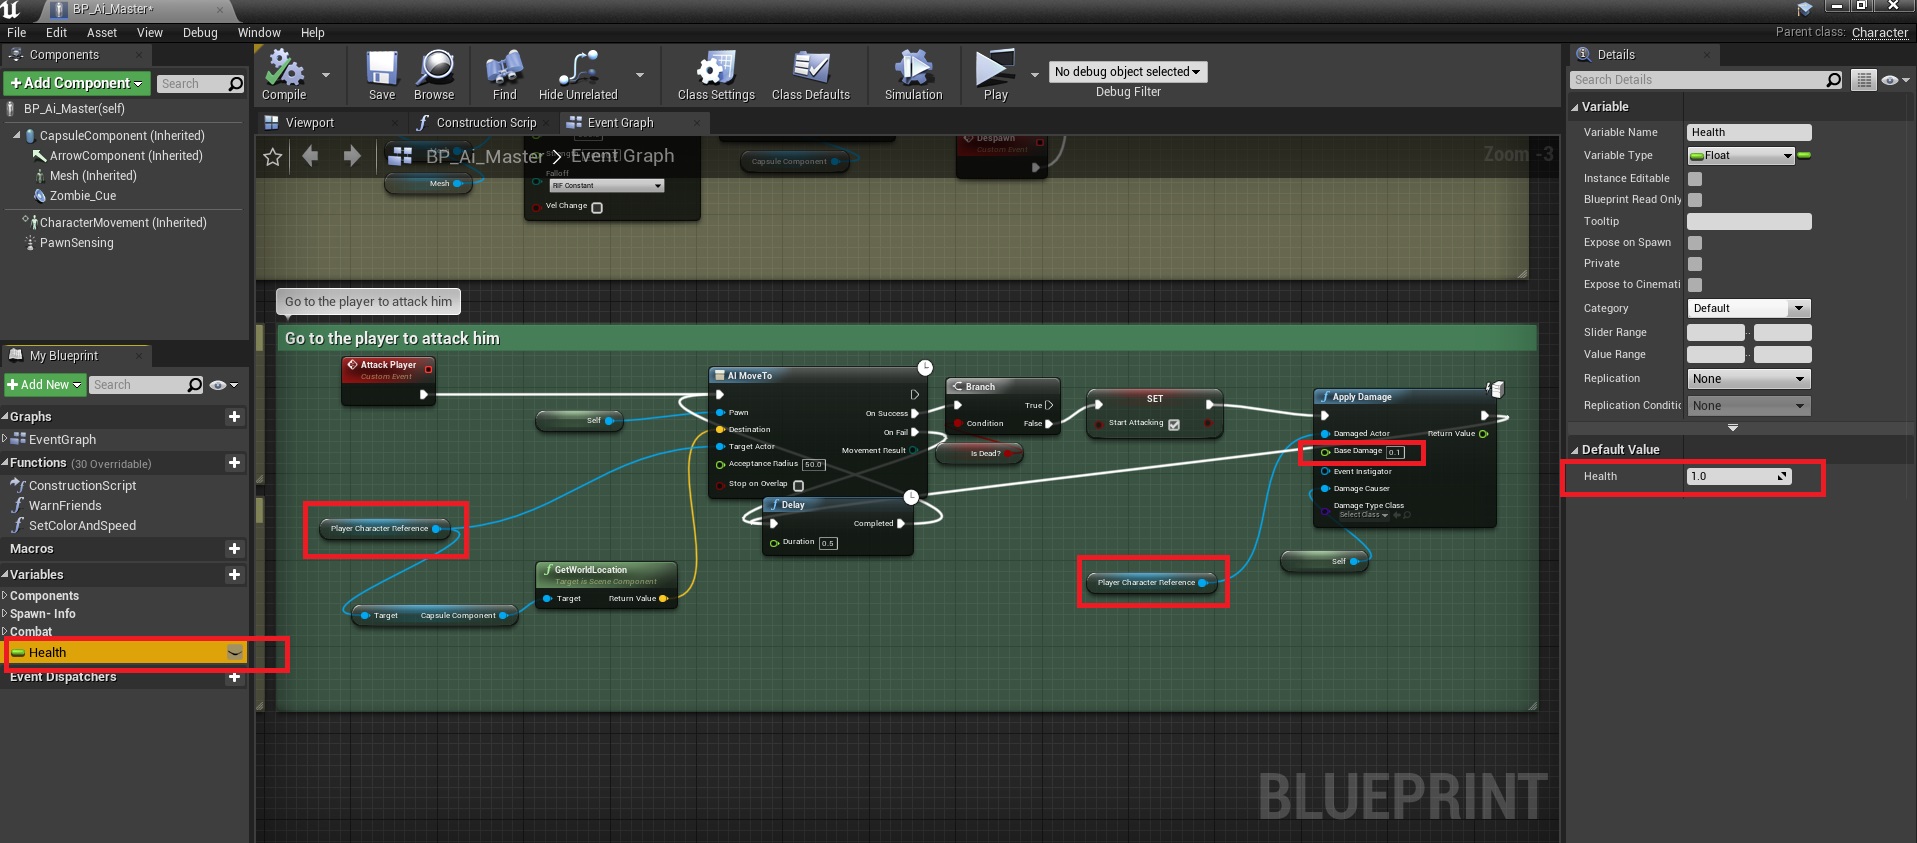
Task: Click the Character parent class link
Action: coord(1879,33)
